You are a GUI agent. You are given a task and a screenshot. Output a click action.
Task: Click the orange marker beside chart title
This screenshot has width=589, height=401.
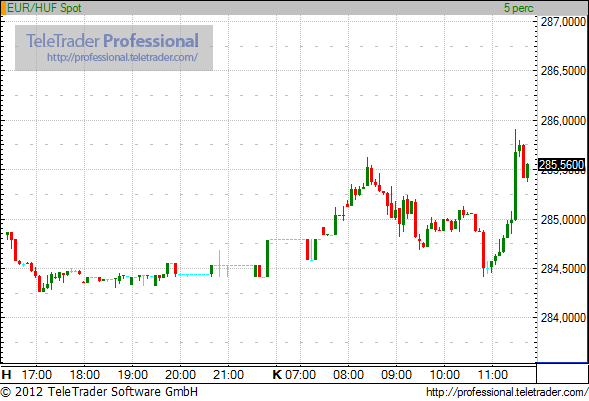[x=3, y=8]
